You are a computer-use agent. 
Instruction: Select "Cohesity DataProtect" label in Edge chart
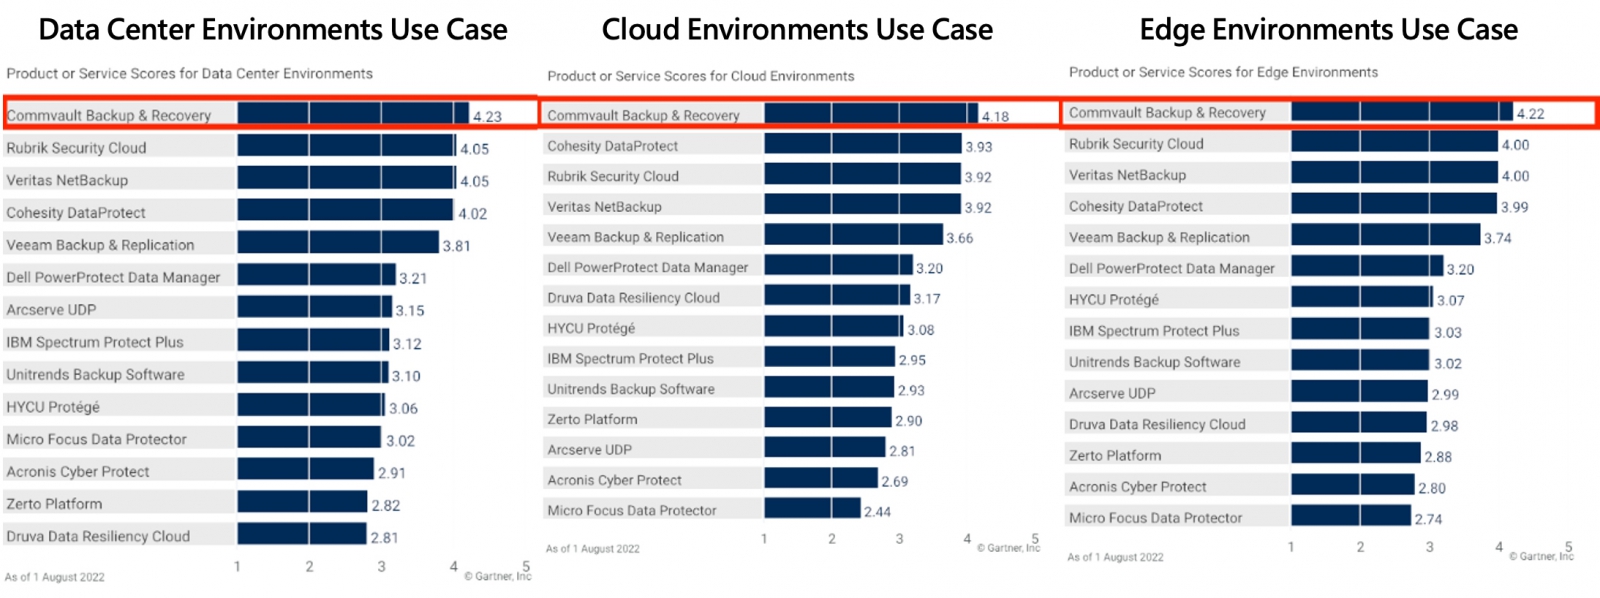click(1136, 207)
